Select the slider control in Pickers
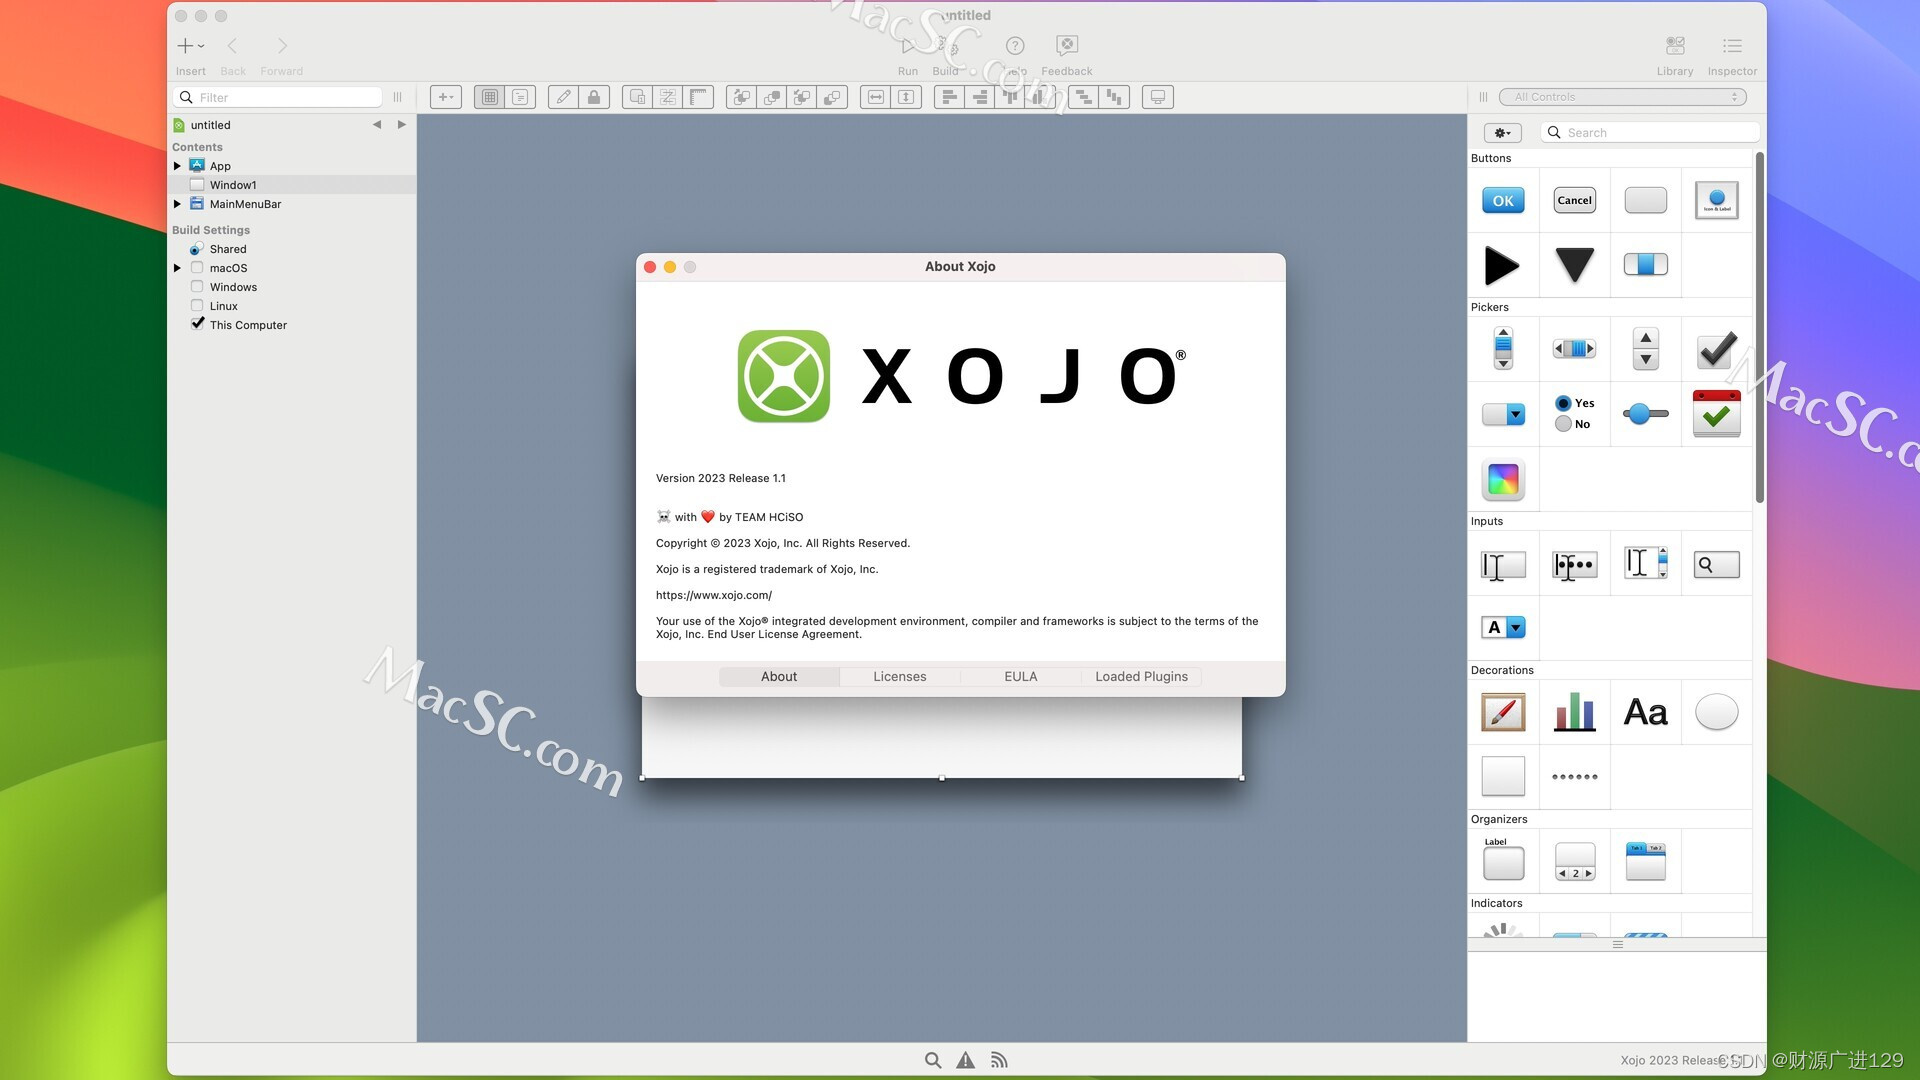1920x1080 pixels. pyautogui.click(x=1645, y=413)
